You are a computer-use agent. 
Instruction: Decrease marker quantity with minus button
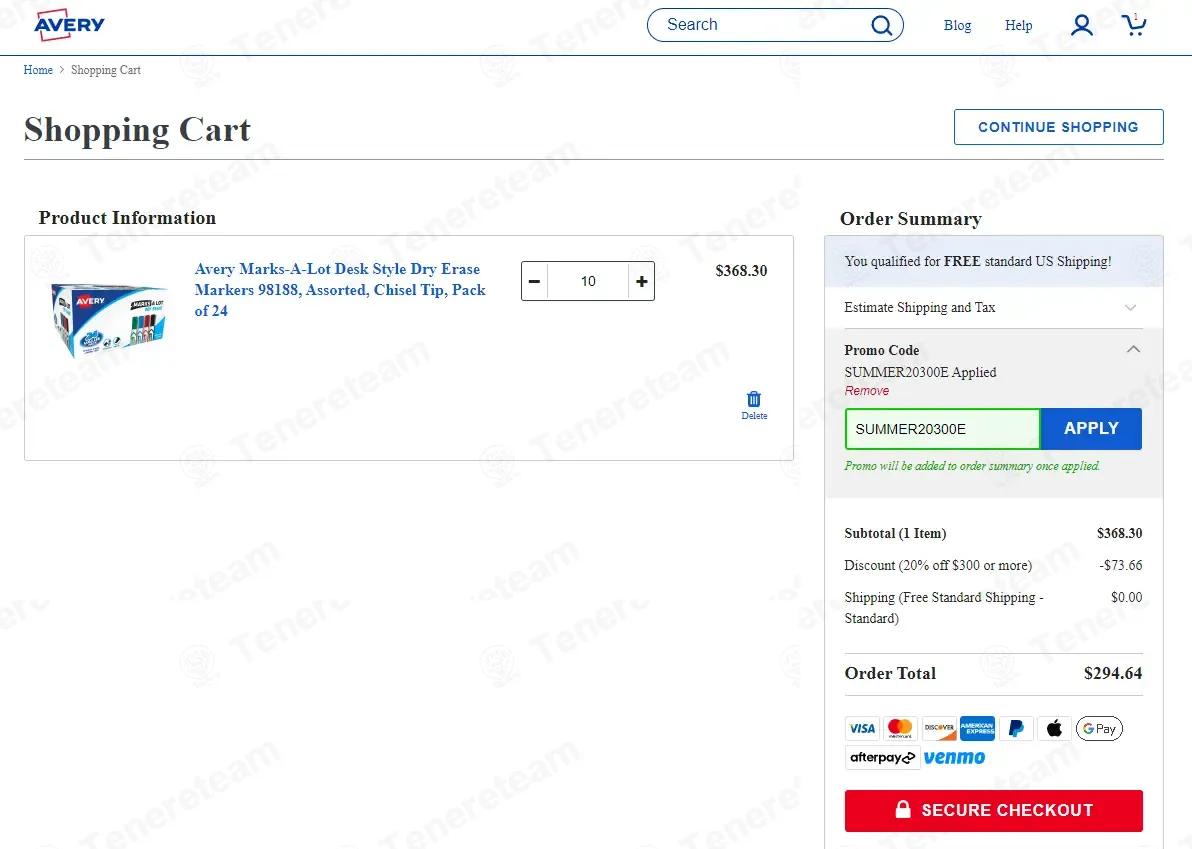pyautogui.click(x=534, y=281)
